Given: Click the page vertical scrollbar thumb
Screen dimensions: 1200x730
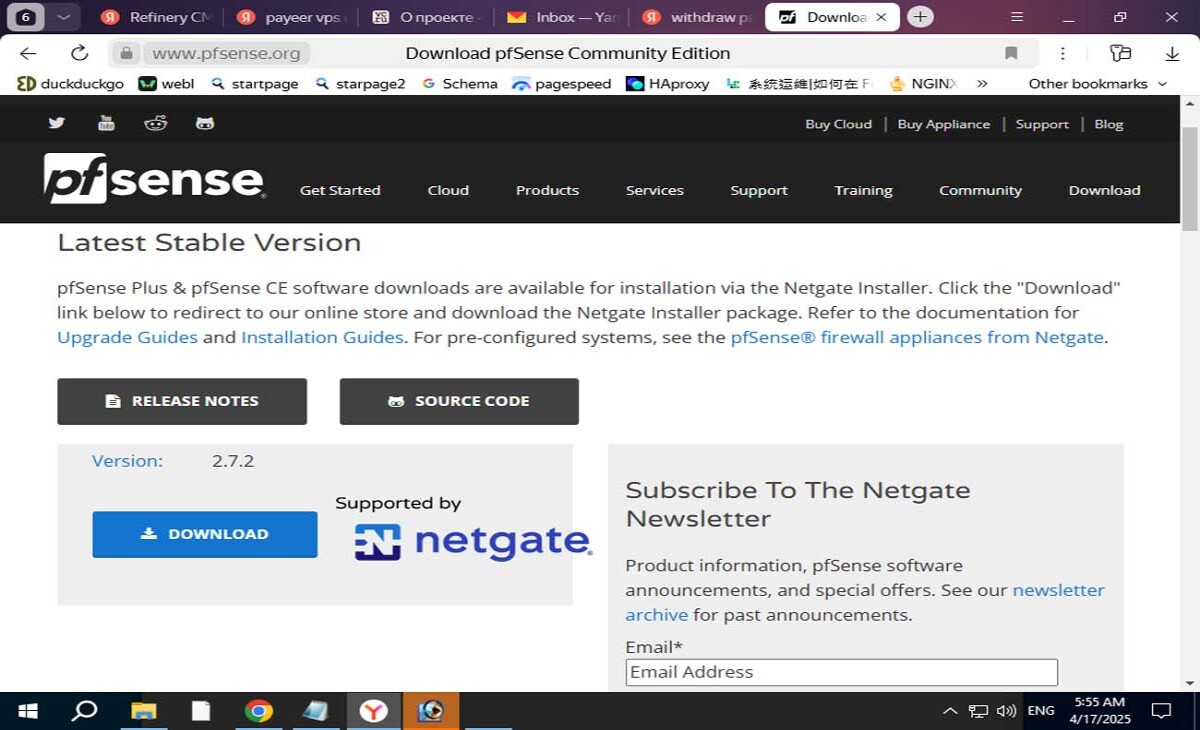Looking at the screenshot, I should 1189,177.
